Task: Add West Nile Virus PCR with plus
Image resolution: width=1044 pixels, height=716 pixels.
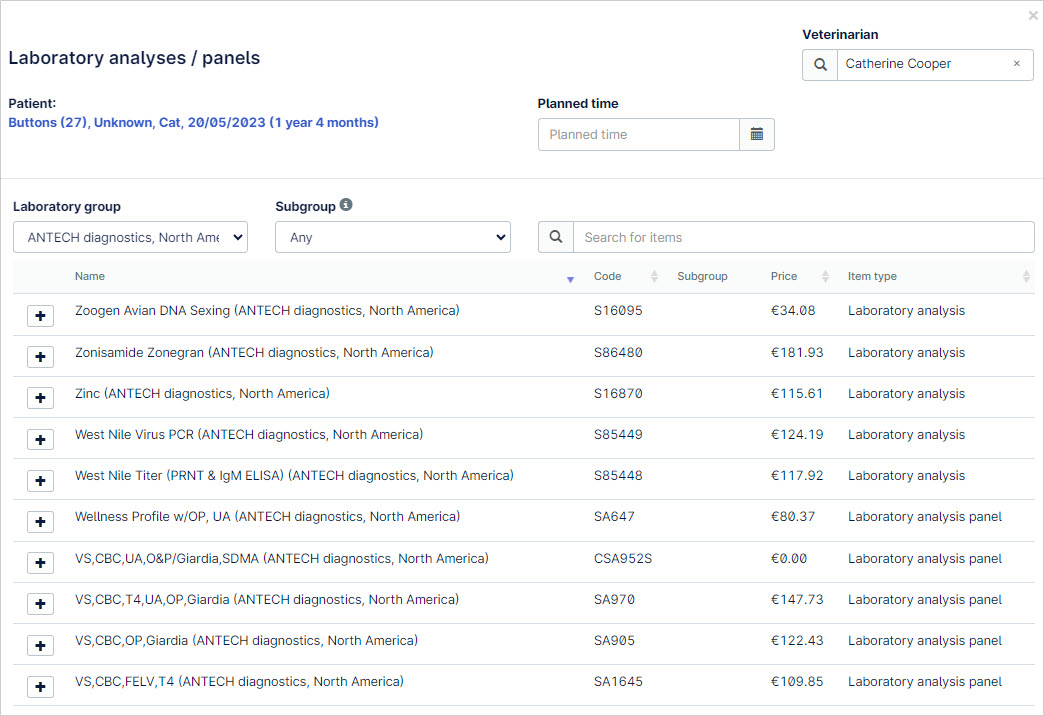Action: point(41,440)
